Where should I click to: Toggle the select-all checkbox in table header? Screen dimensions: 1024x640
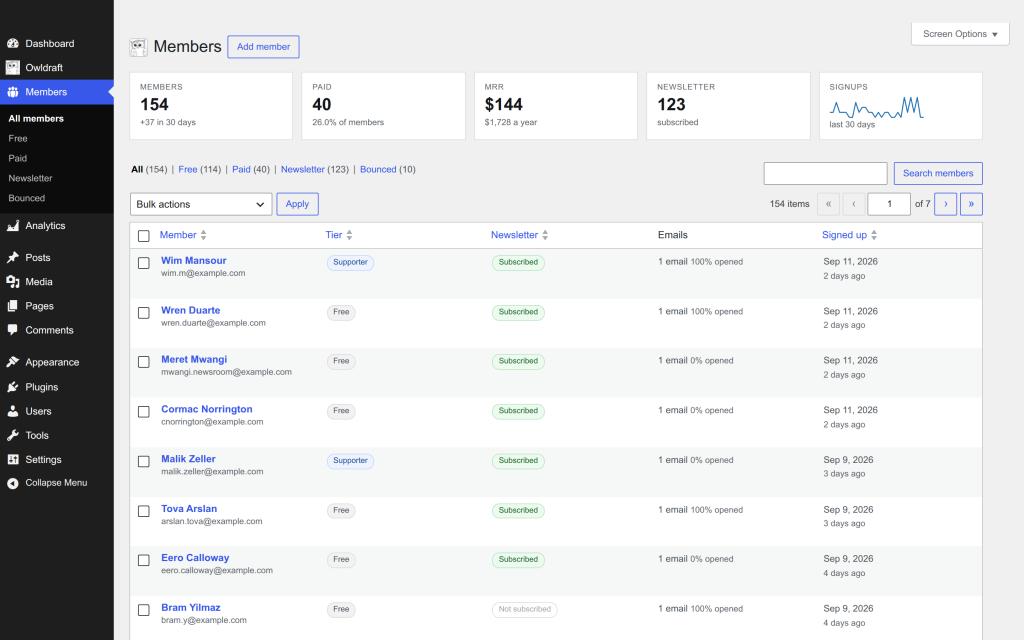click(144, 236)
